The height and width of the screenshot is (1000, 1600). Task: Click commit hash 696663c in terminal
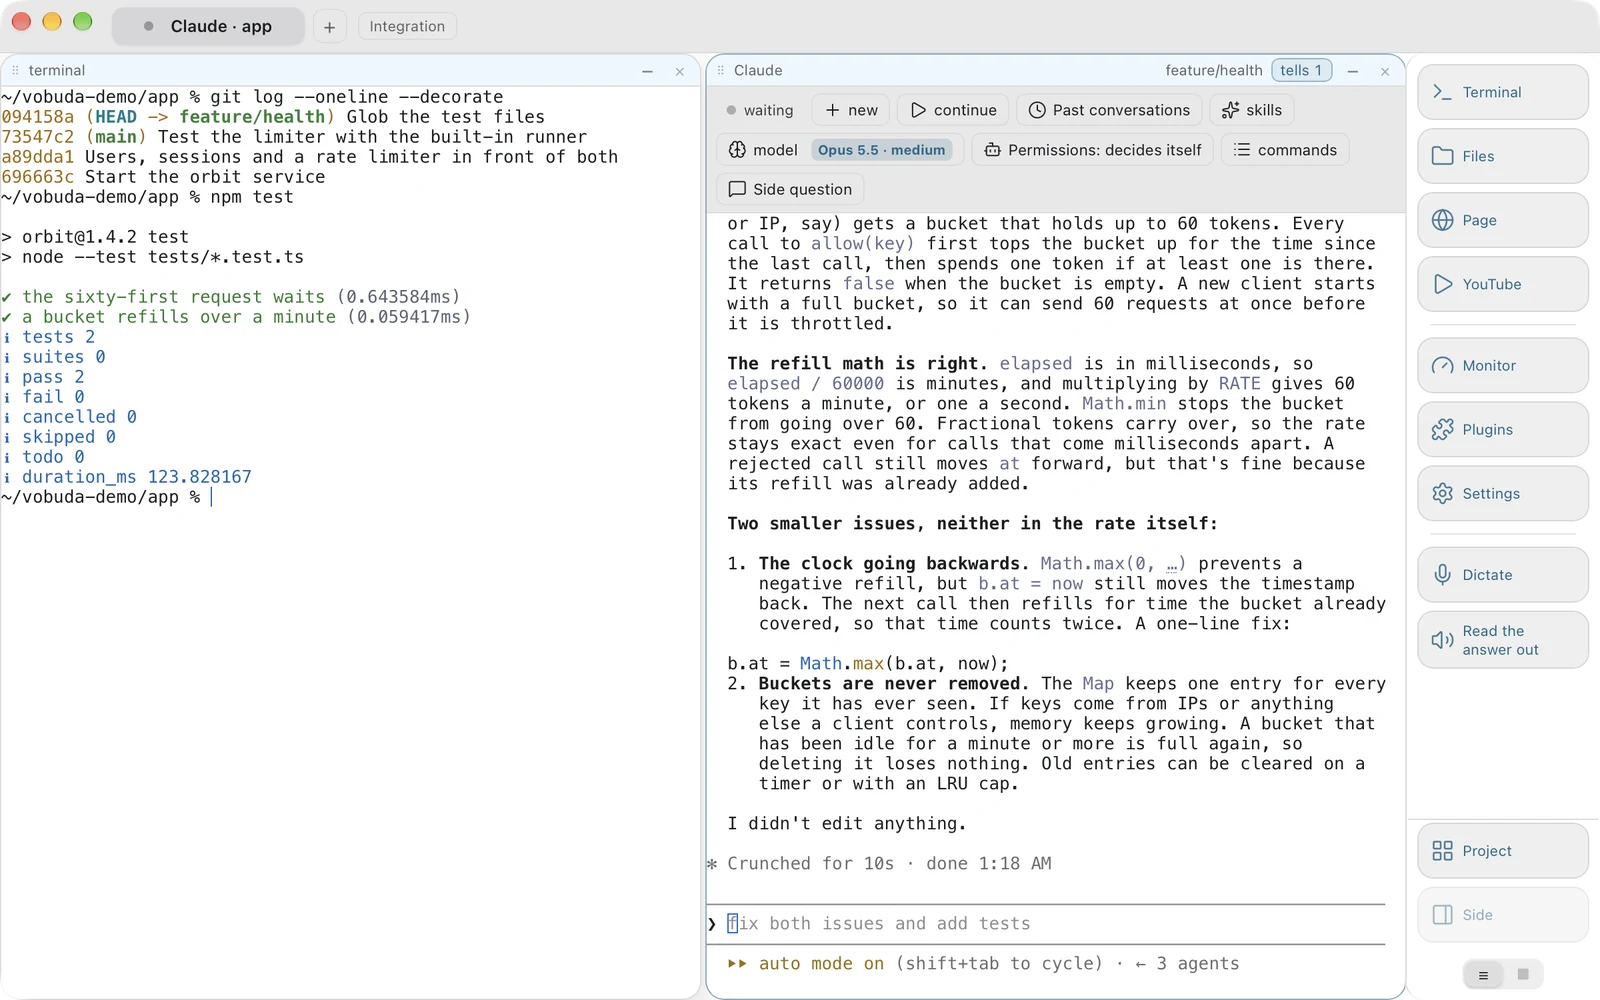click(38, 177)
